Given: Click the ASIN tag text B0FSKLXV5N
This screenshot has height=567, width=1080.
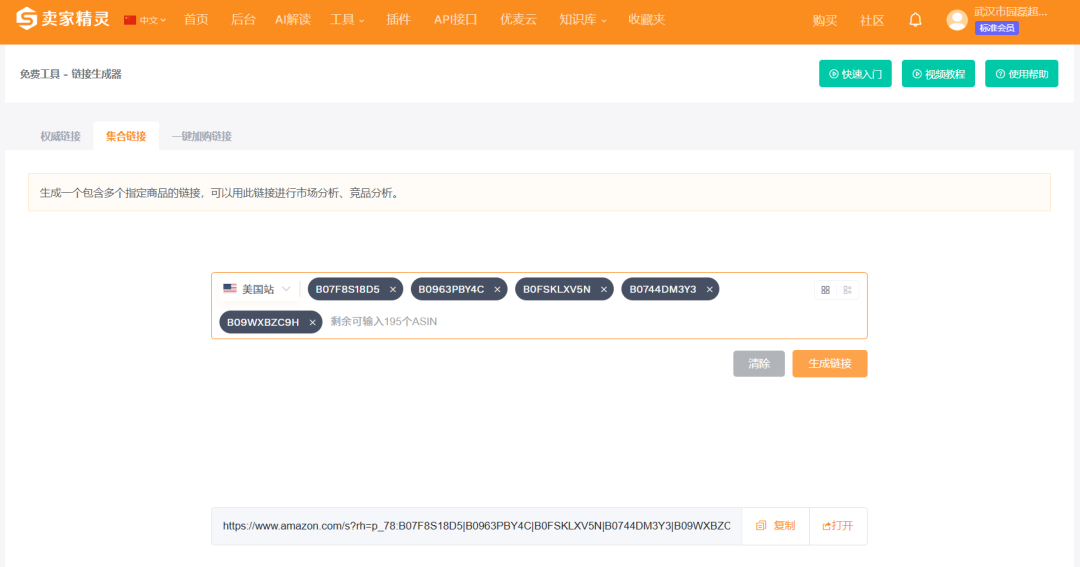Looking at the screenshot, I should [x=557, y=289].
